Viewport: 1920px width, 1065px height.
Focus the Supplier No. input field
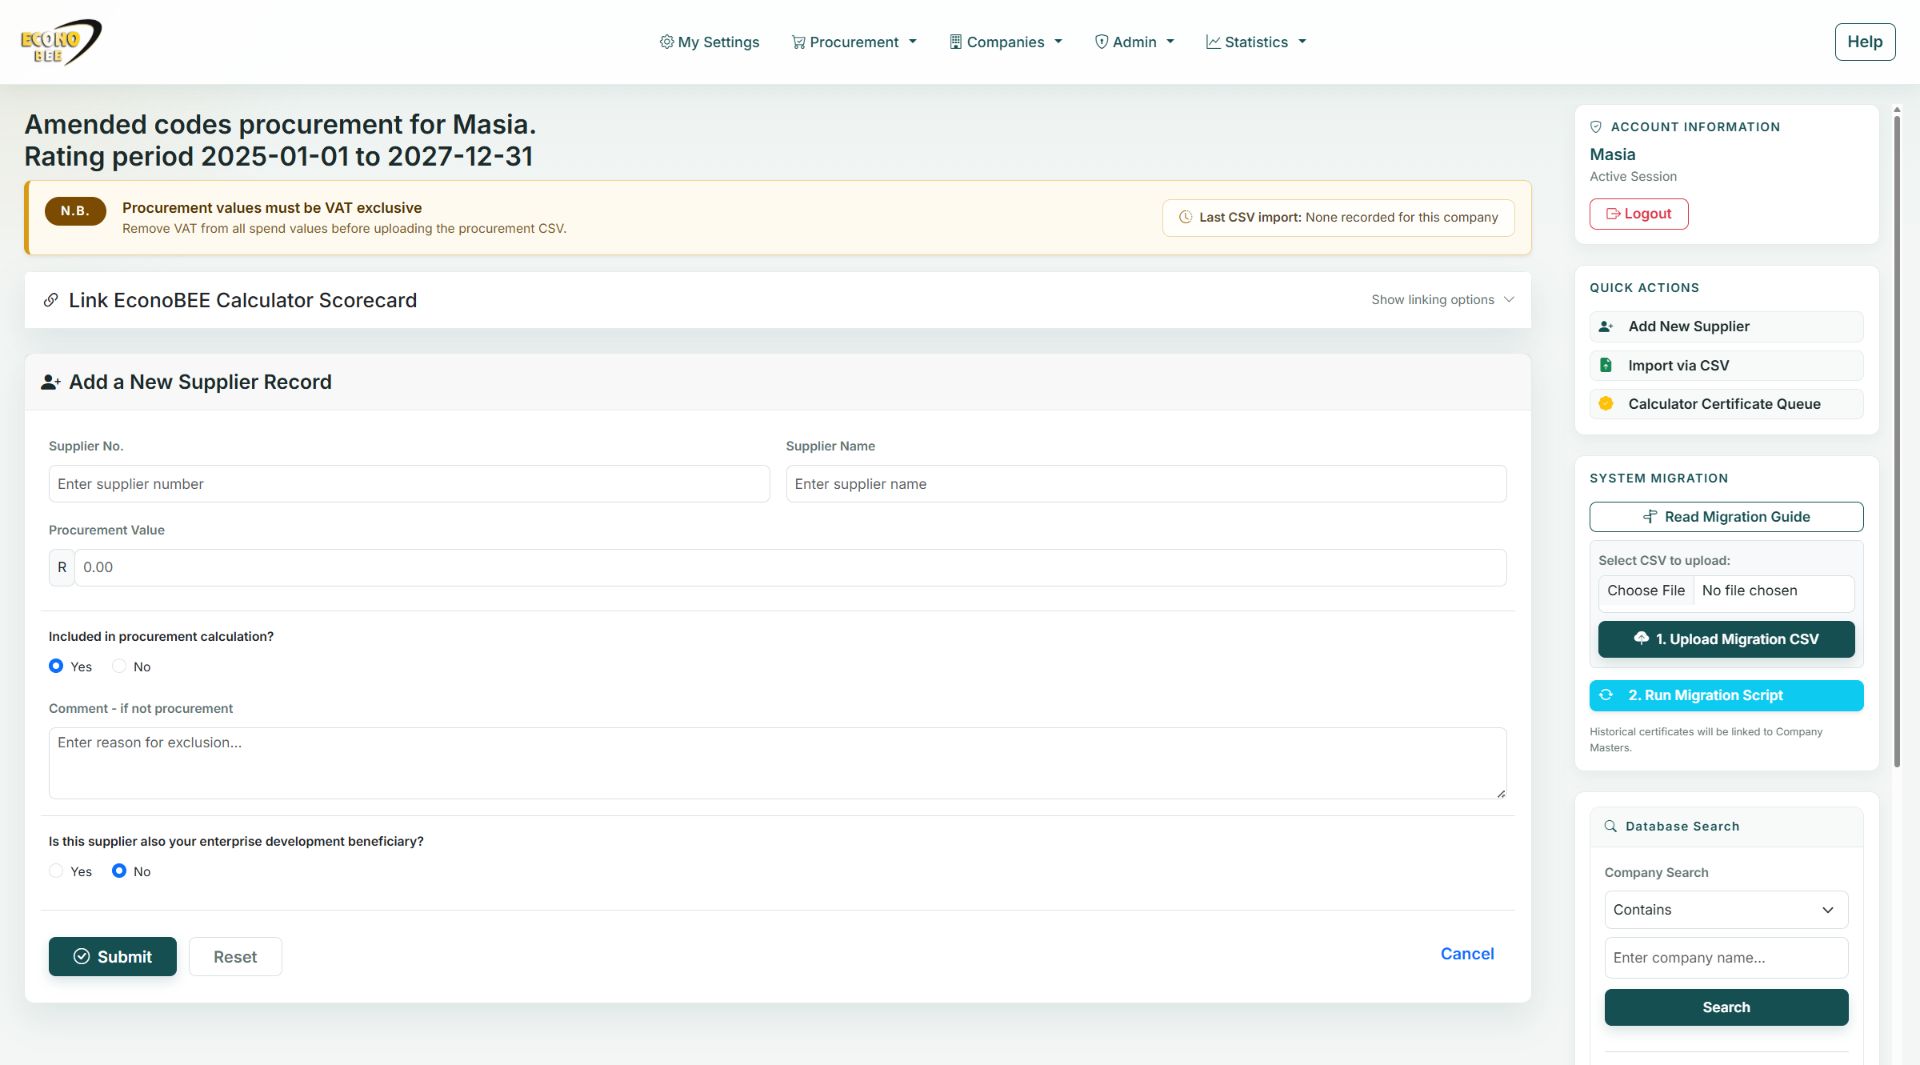409,484
